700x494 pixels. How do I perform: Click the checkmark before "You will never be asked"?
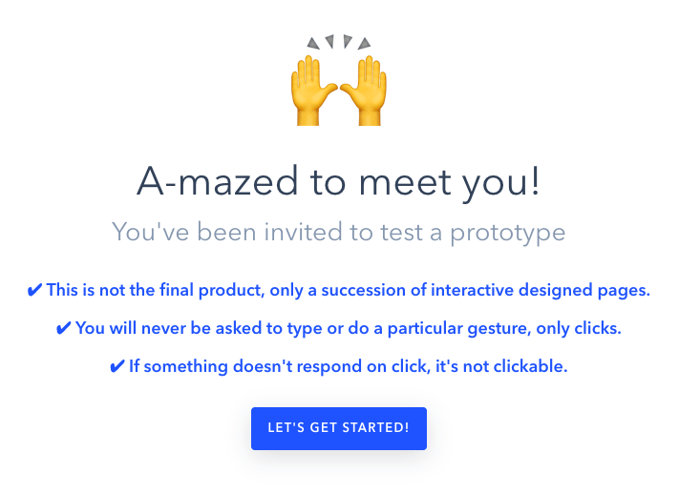(63, 329)
